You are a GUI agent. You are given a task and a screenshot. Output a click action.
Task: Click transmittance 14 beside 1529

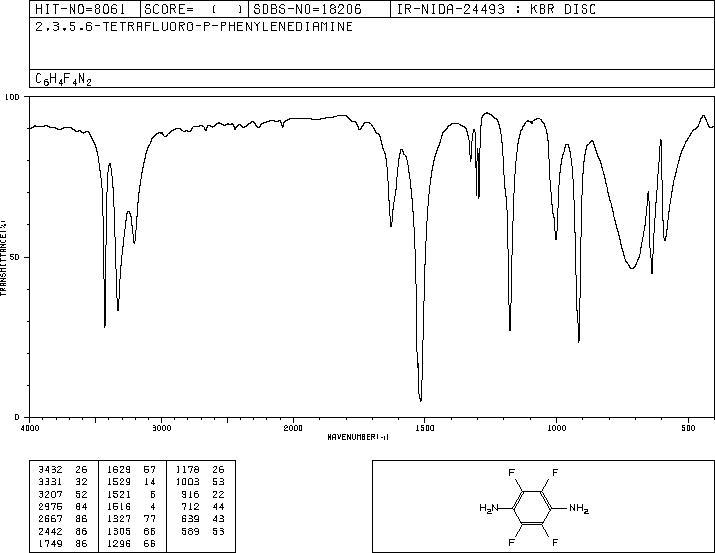pos(150,482)
